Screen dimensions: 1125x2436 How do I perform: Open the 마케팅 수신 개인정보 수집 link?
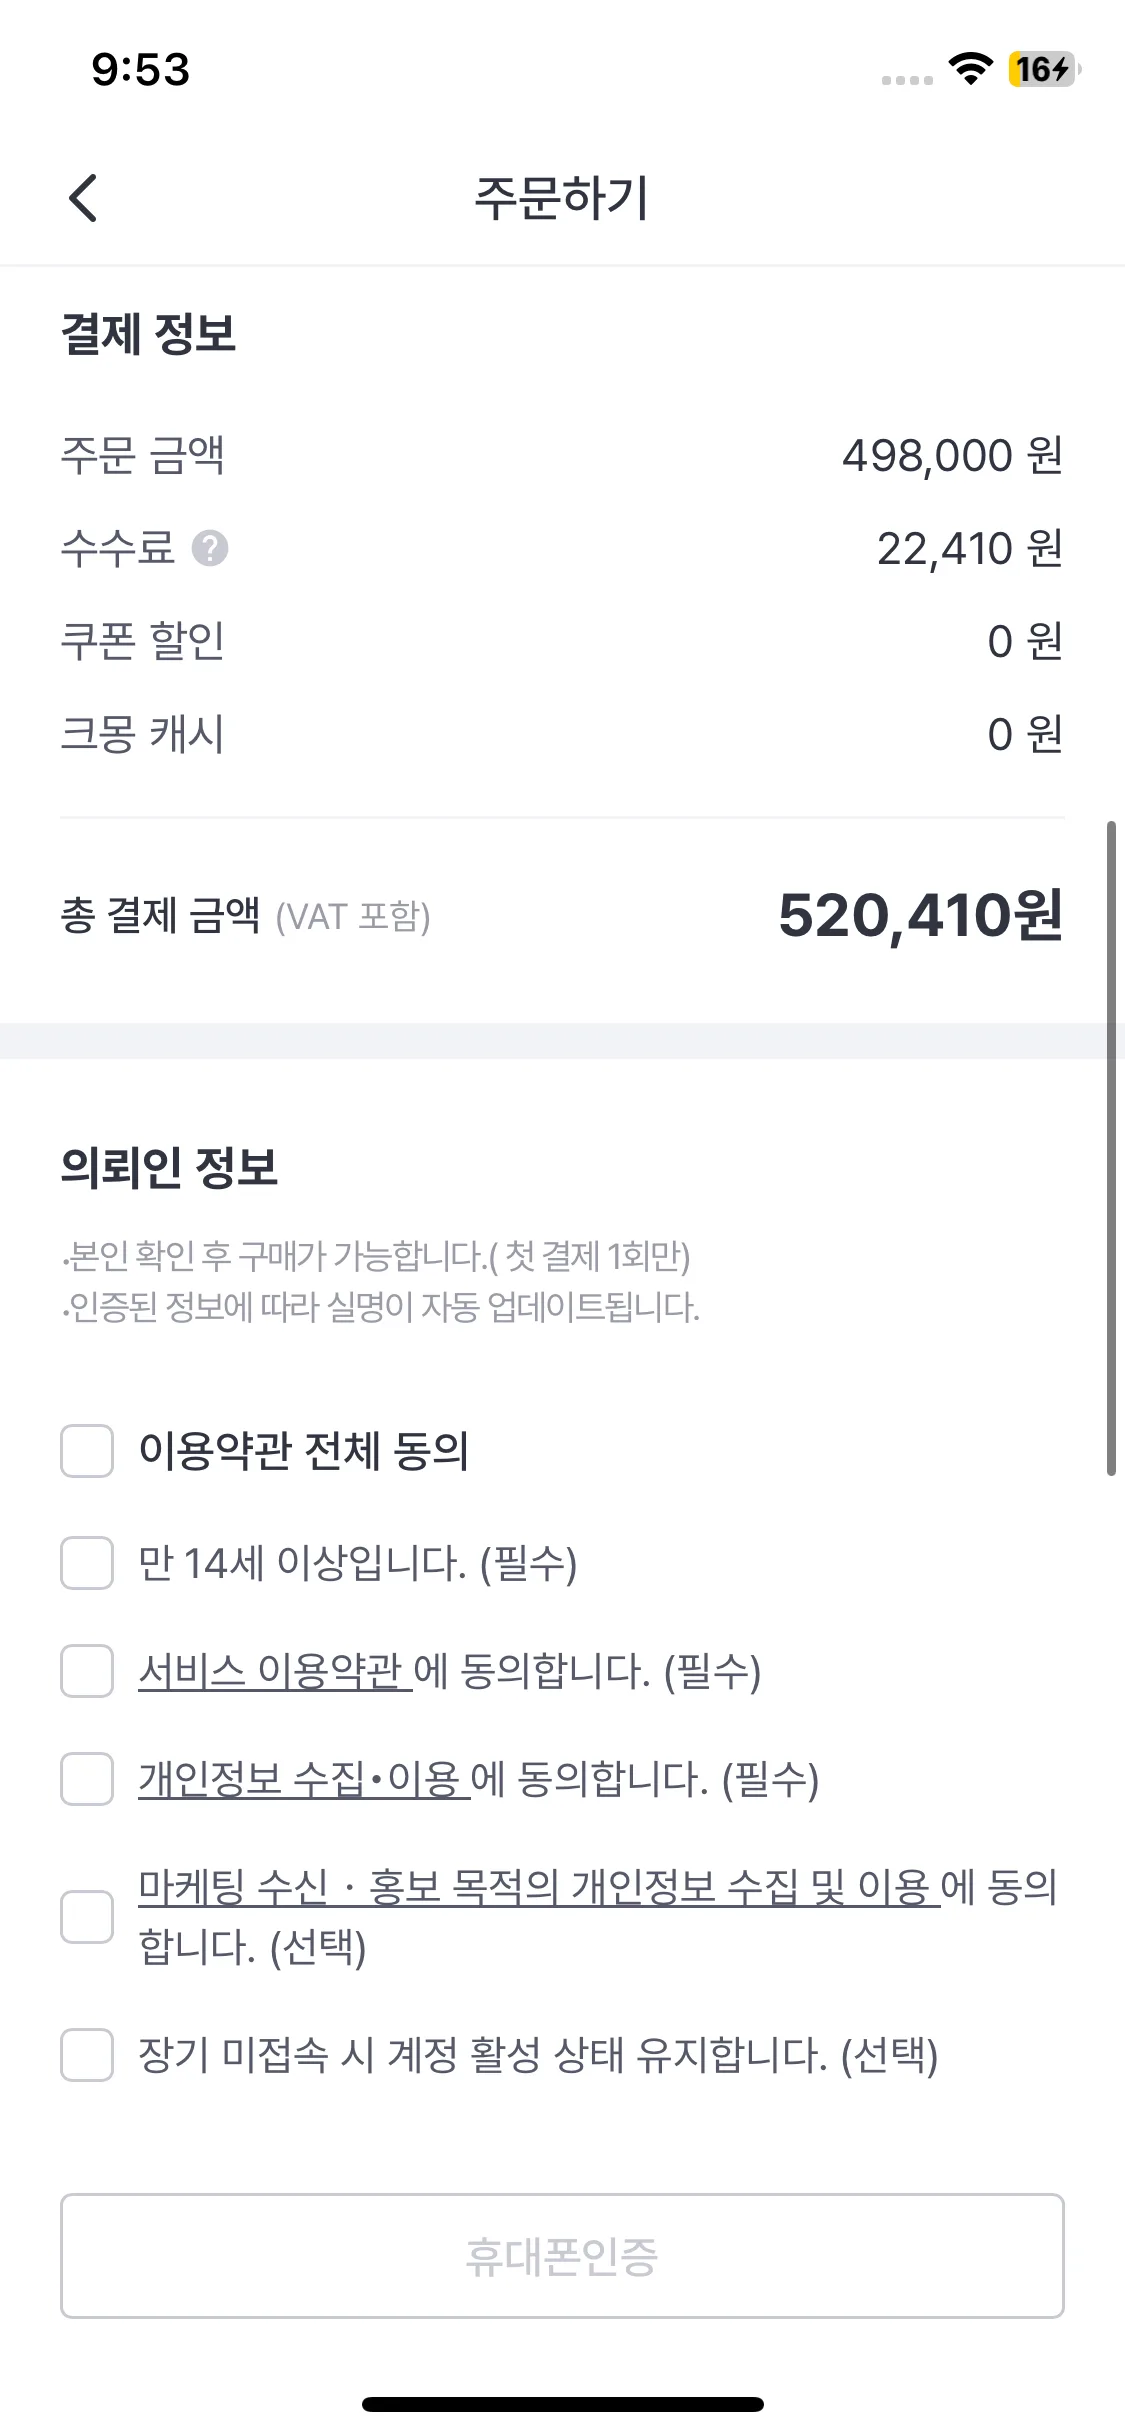(x=538, y=1887)
